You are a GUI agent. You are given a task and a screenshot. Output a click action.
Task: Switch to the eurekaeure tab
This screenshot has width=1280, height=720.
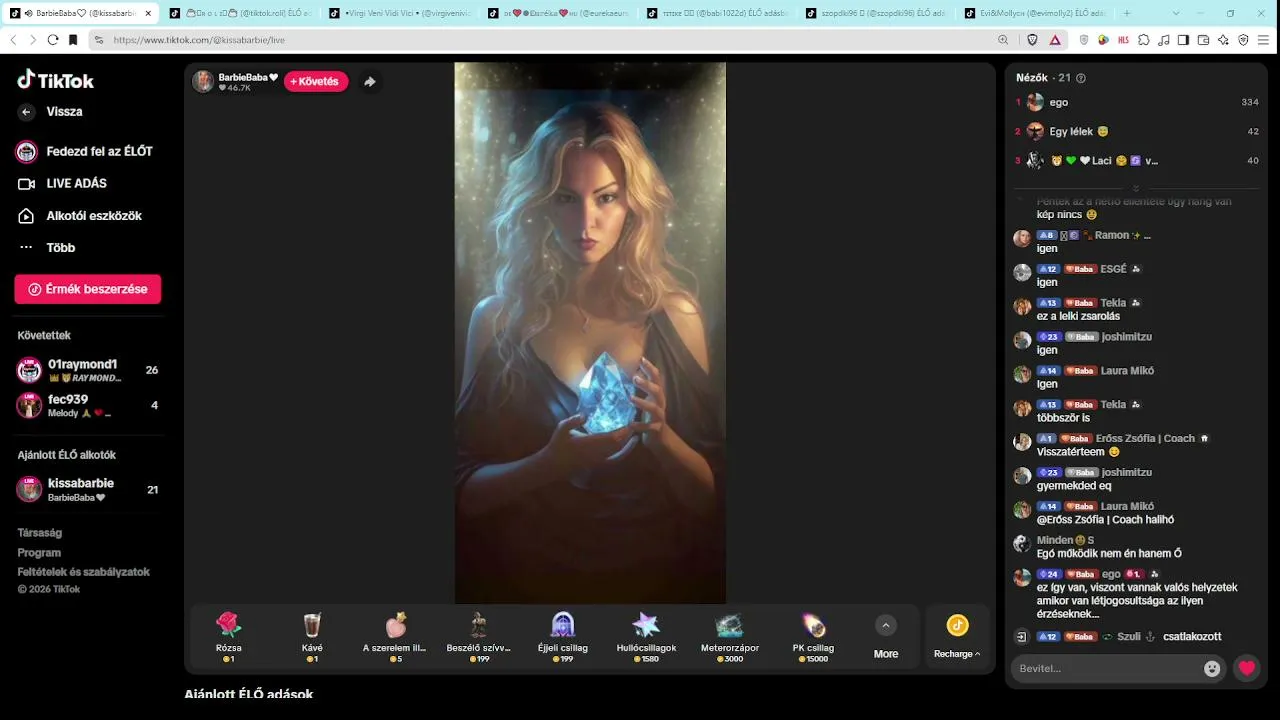coord(557,13)
